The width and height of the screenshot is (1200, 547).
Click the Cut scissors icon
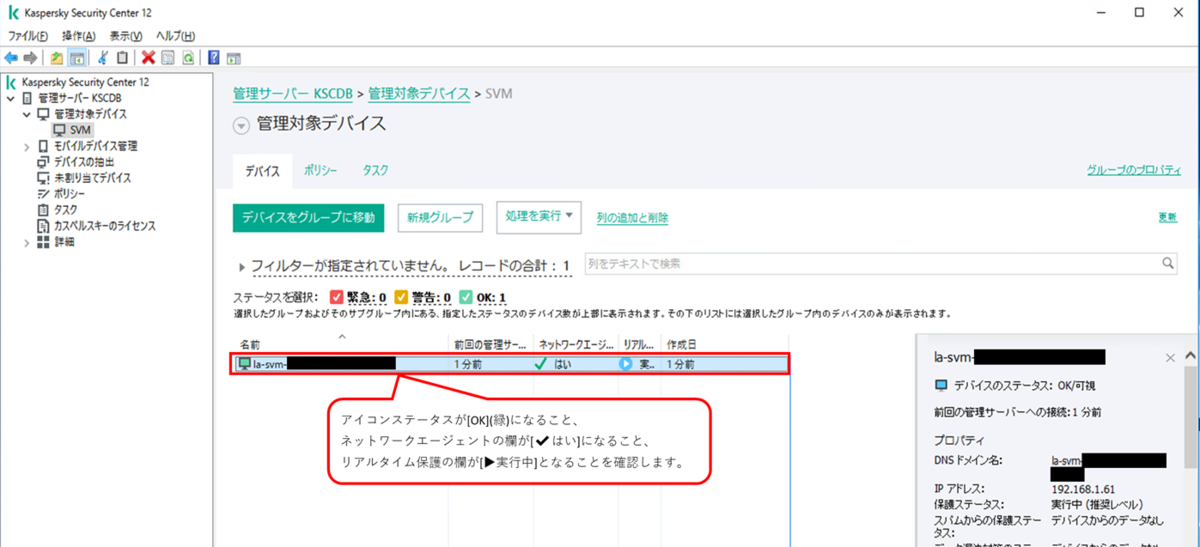pyautogui.click(x=103, y=57)
